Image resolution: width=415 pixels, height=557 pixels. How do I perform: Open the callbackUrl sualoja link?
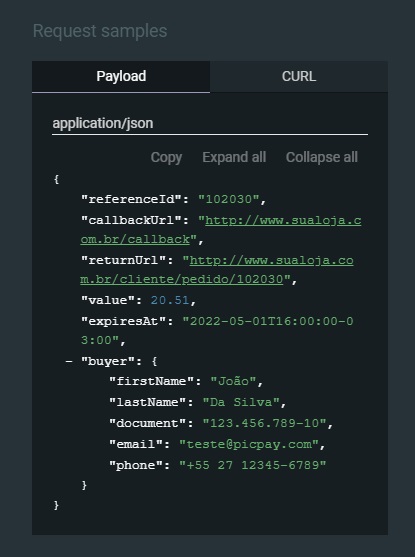(221, 230)
